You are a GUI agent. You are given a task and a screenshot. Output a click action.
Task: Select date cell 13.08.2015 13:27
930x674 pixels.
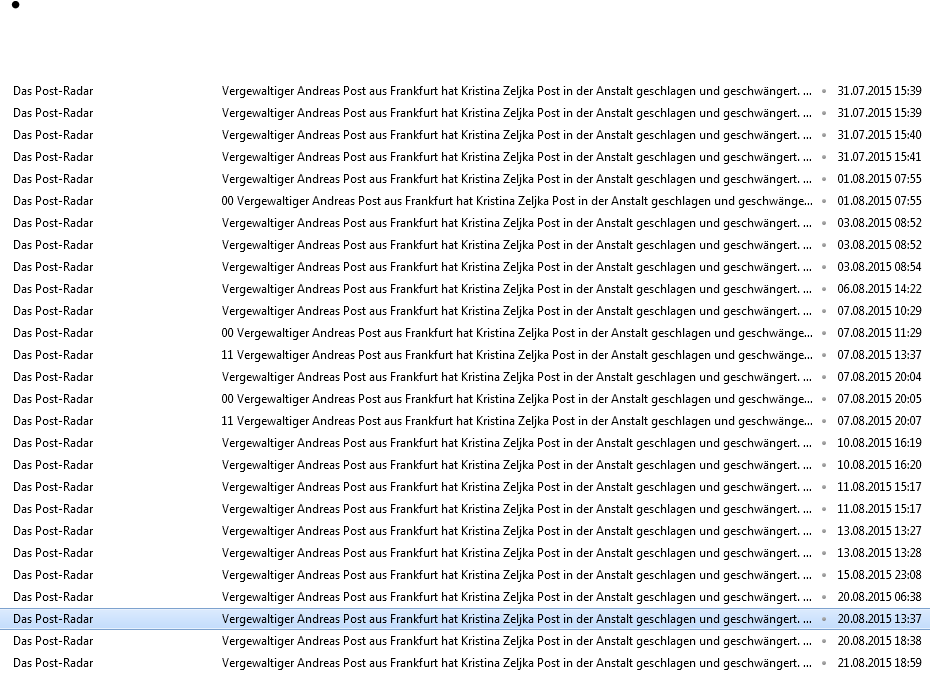pyautogui.click(x=879, y=531)
